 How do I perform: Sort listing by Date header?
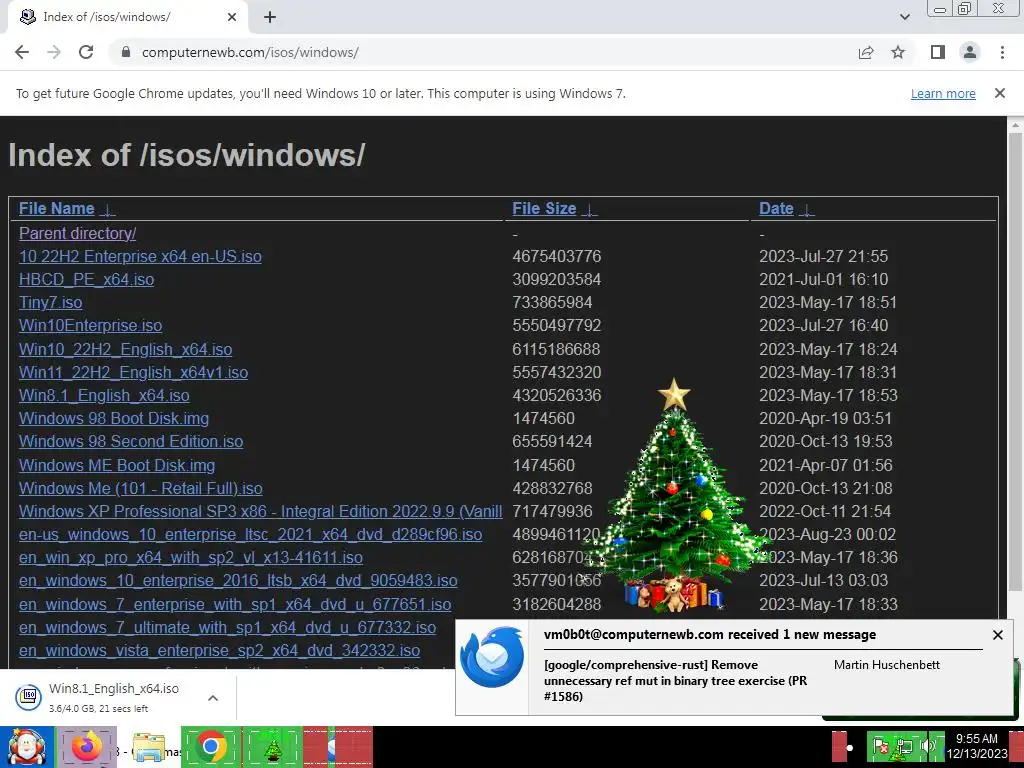(x=776, y=208)
